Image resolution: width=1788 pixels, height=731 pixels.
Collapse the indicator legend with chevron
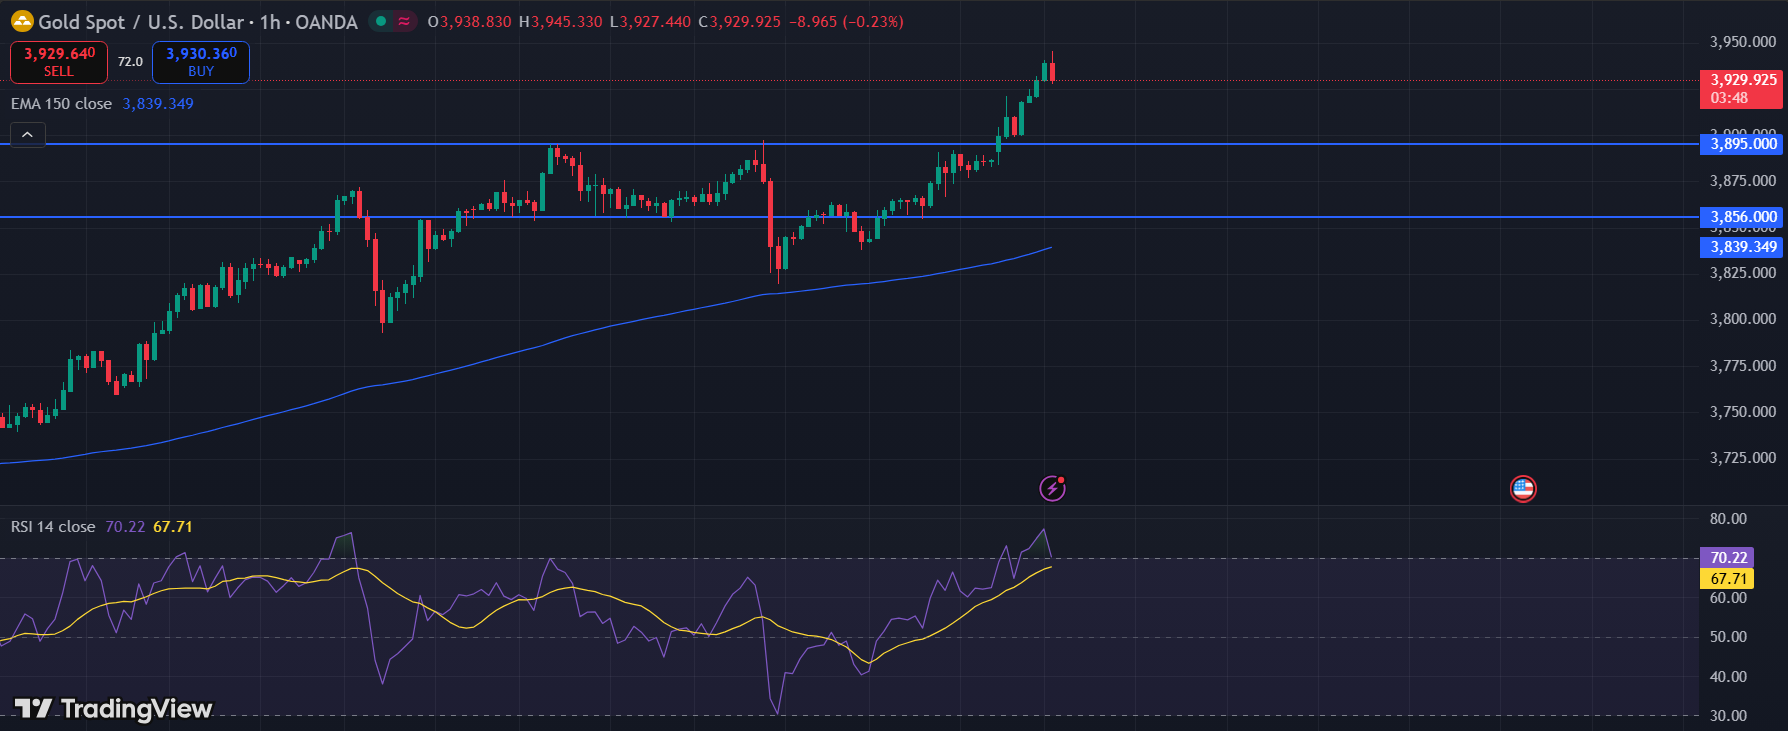tap(27, 135)
